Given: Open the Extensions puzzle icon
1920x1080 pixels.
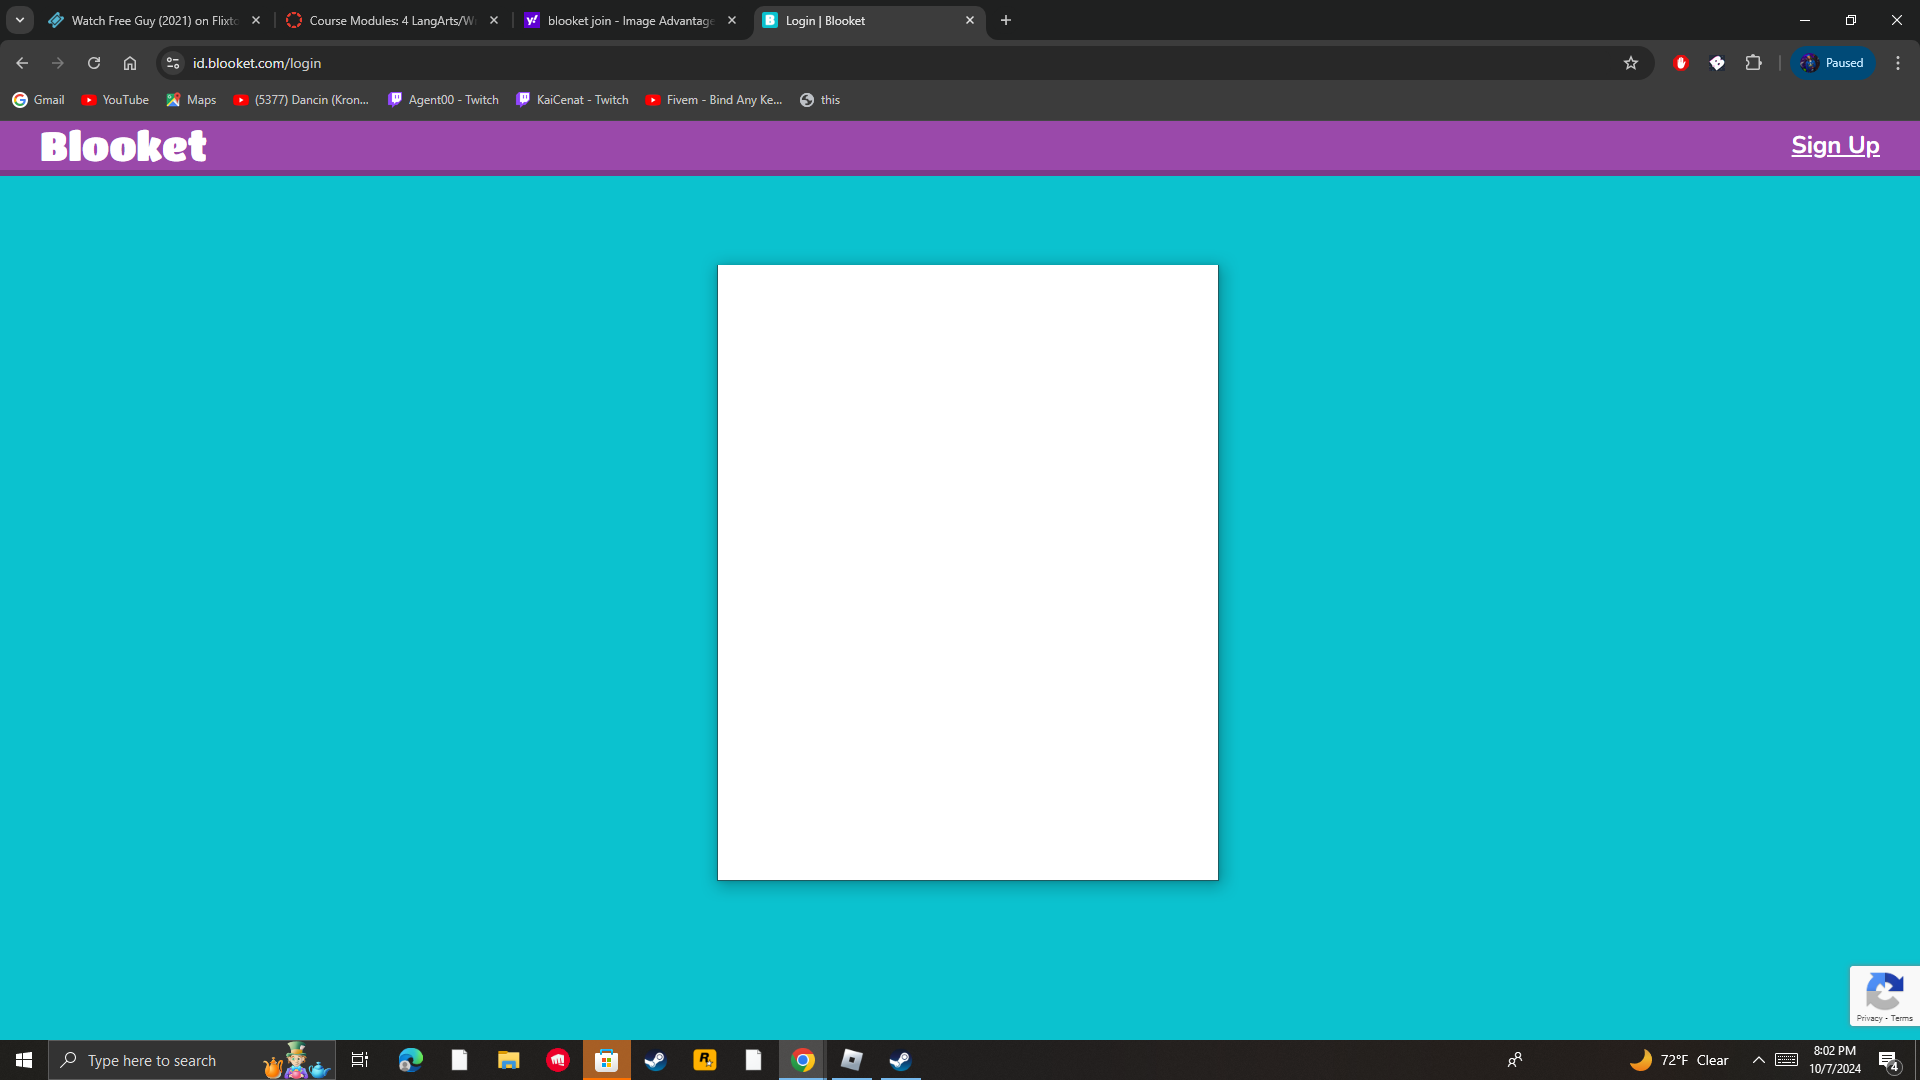Looking at the screenshot, I should pos(1753,63).
